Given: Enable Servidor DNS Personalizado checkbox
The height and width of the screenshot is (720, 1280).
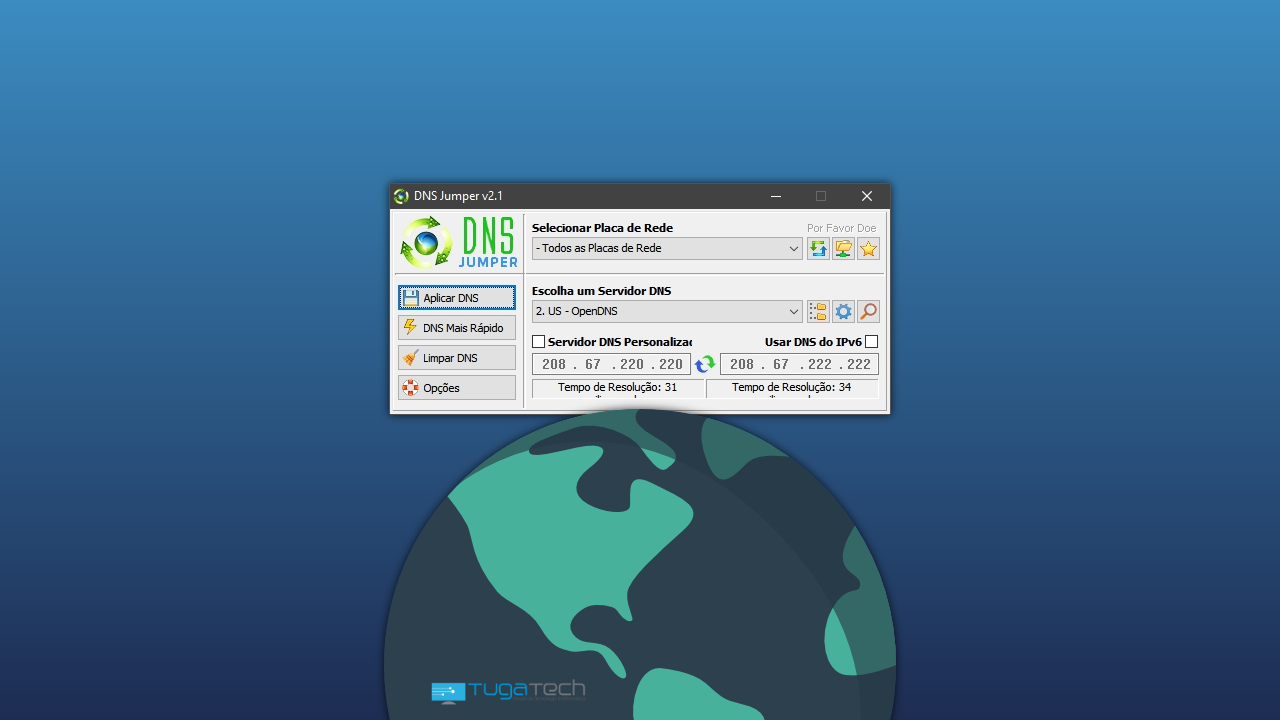Looking at the screenshot, I should (539, 342).
